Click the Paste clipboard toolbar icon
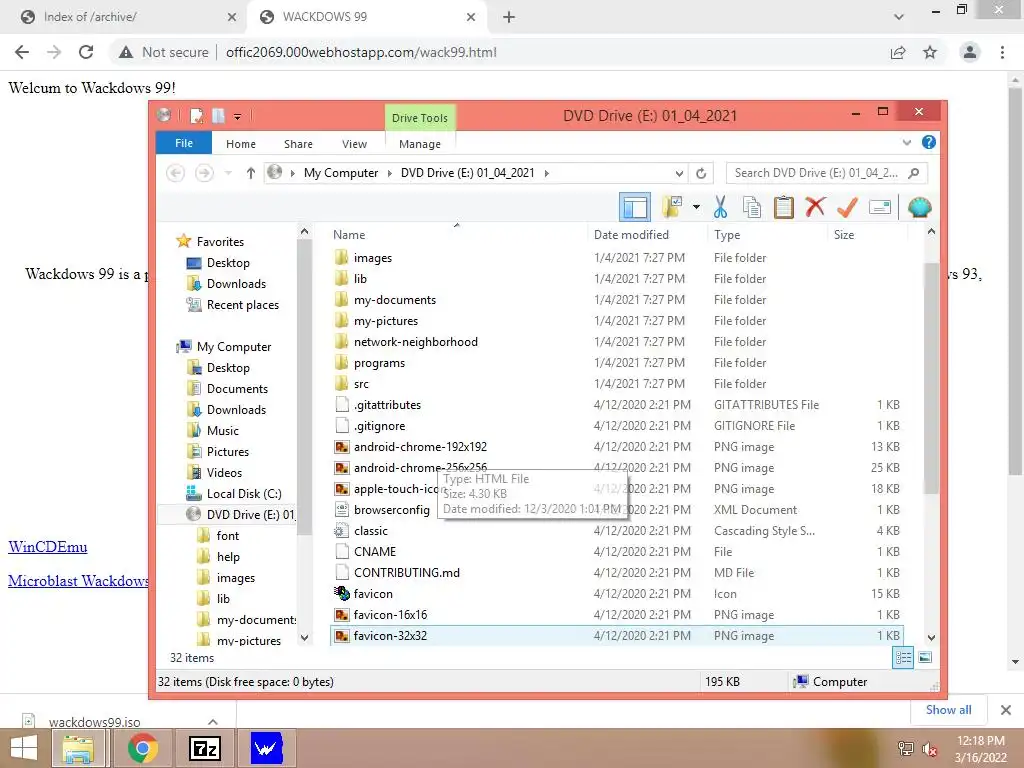The image size is (1024, 768). pos(784,207)
